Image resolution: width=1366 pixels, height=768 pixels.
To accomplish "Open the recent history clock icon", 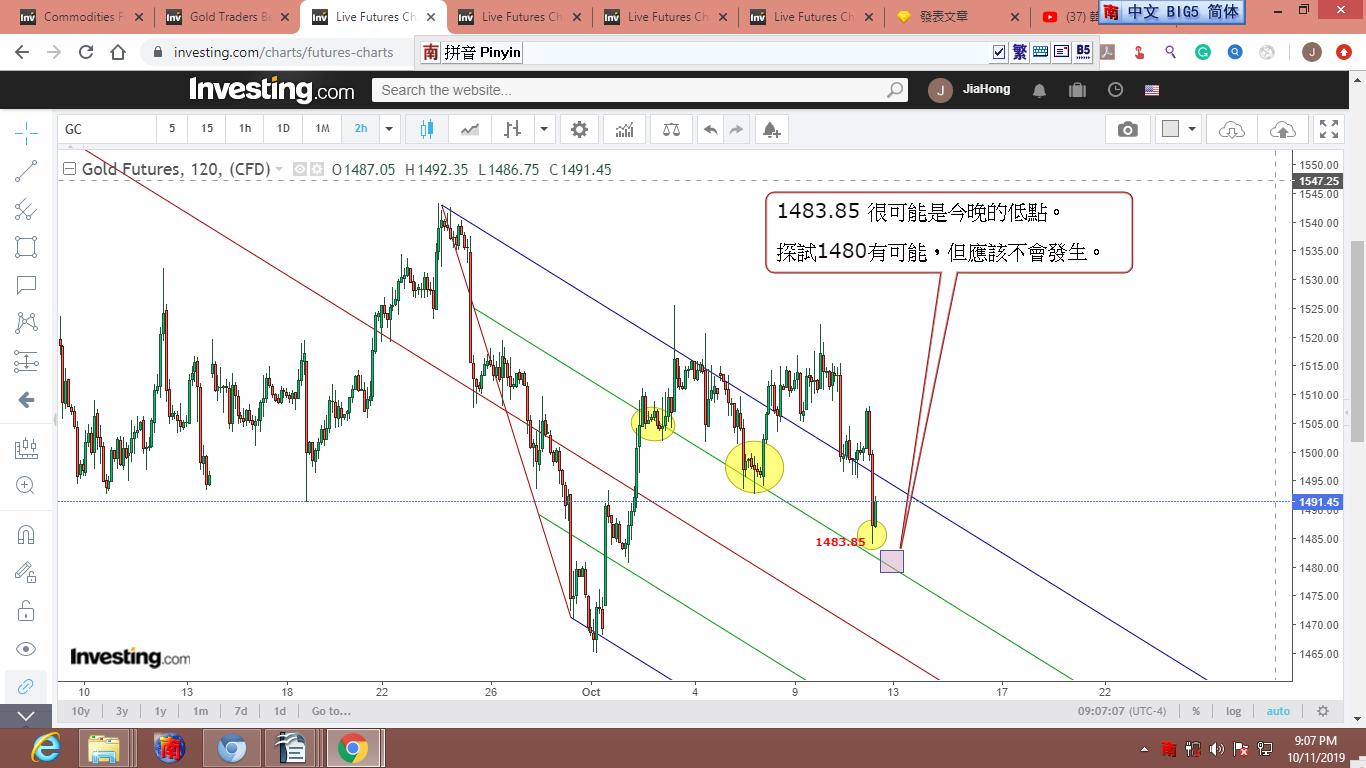I will point(1115,90).
